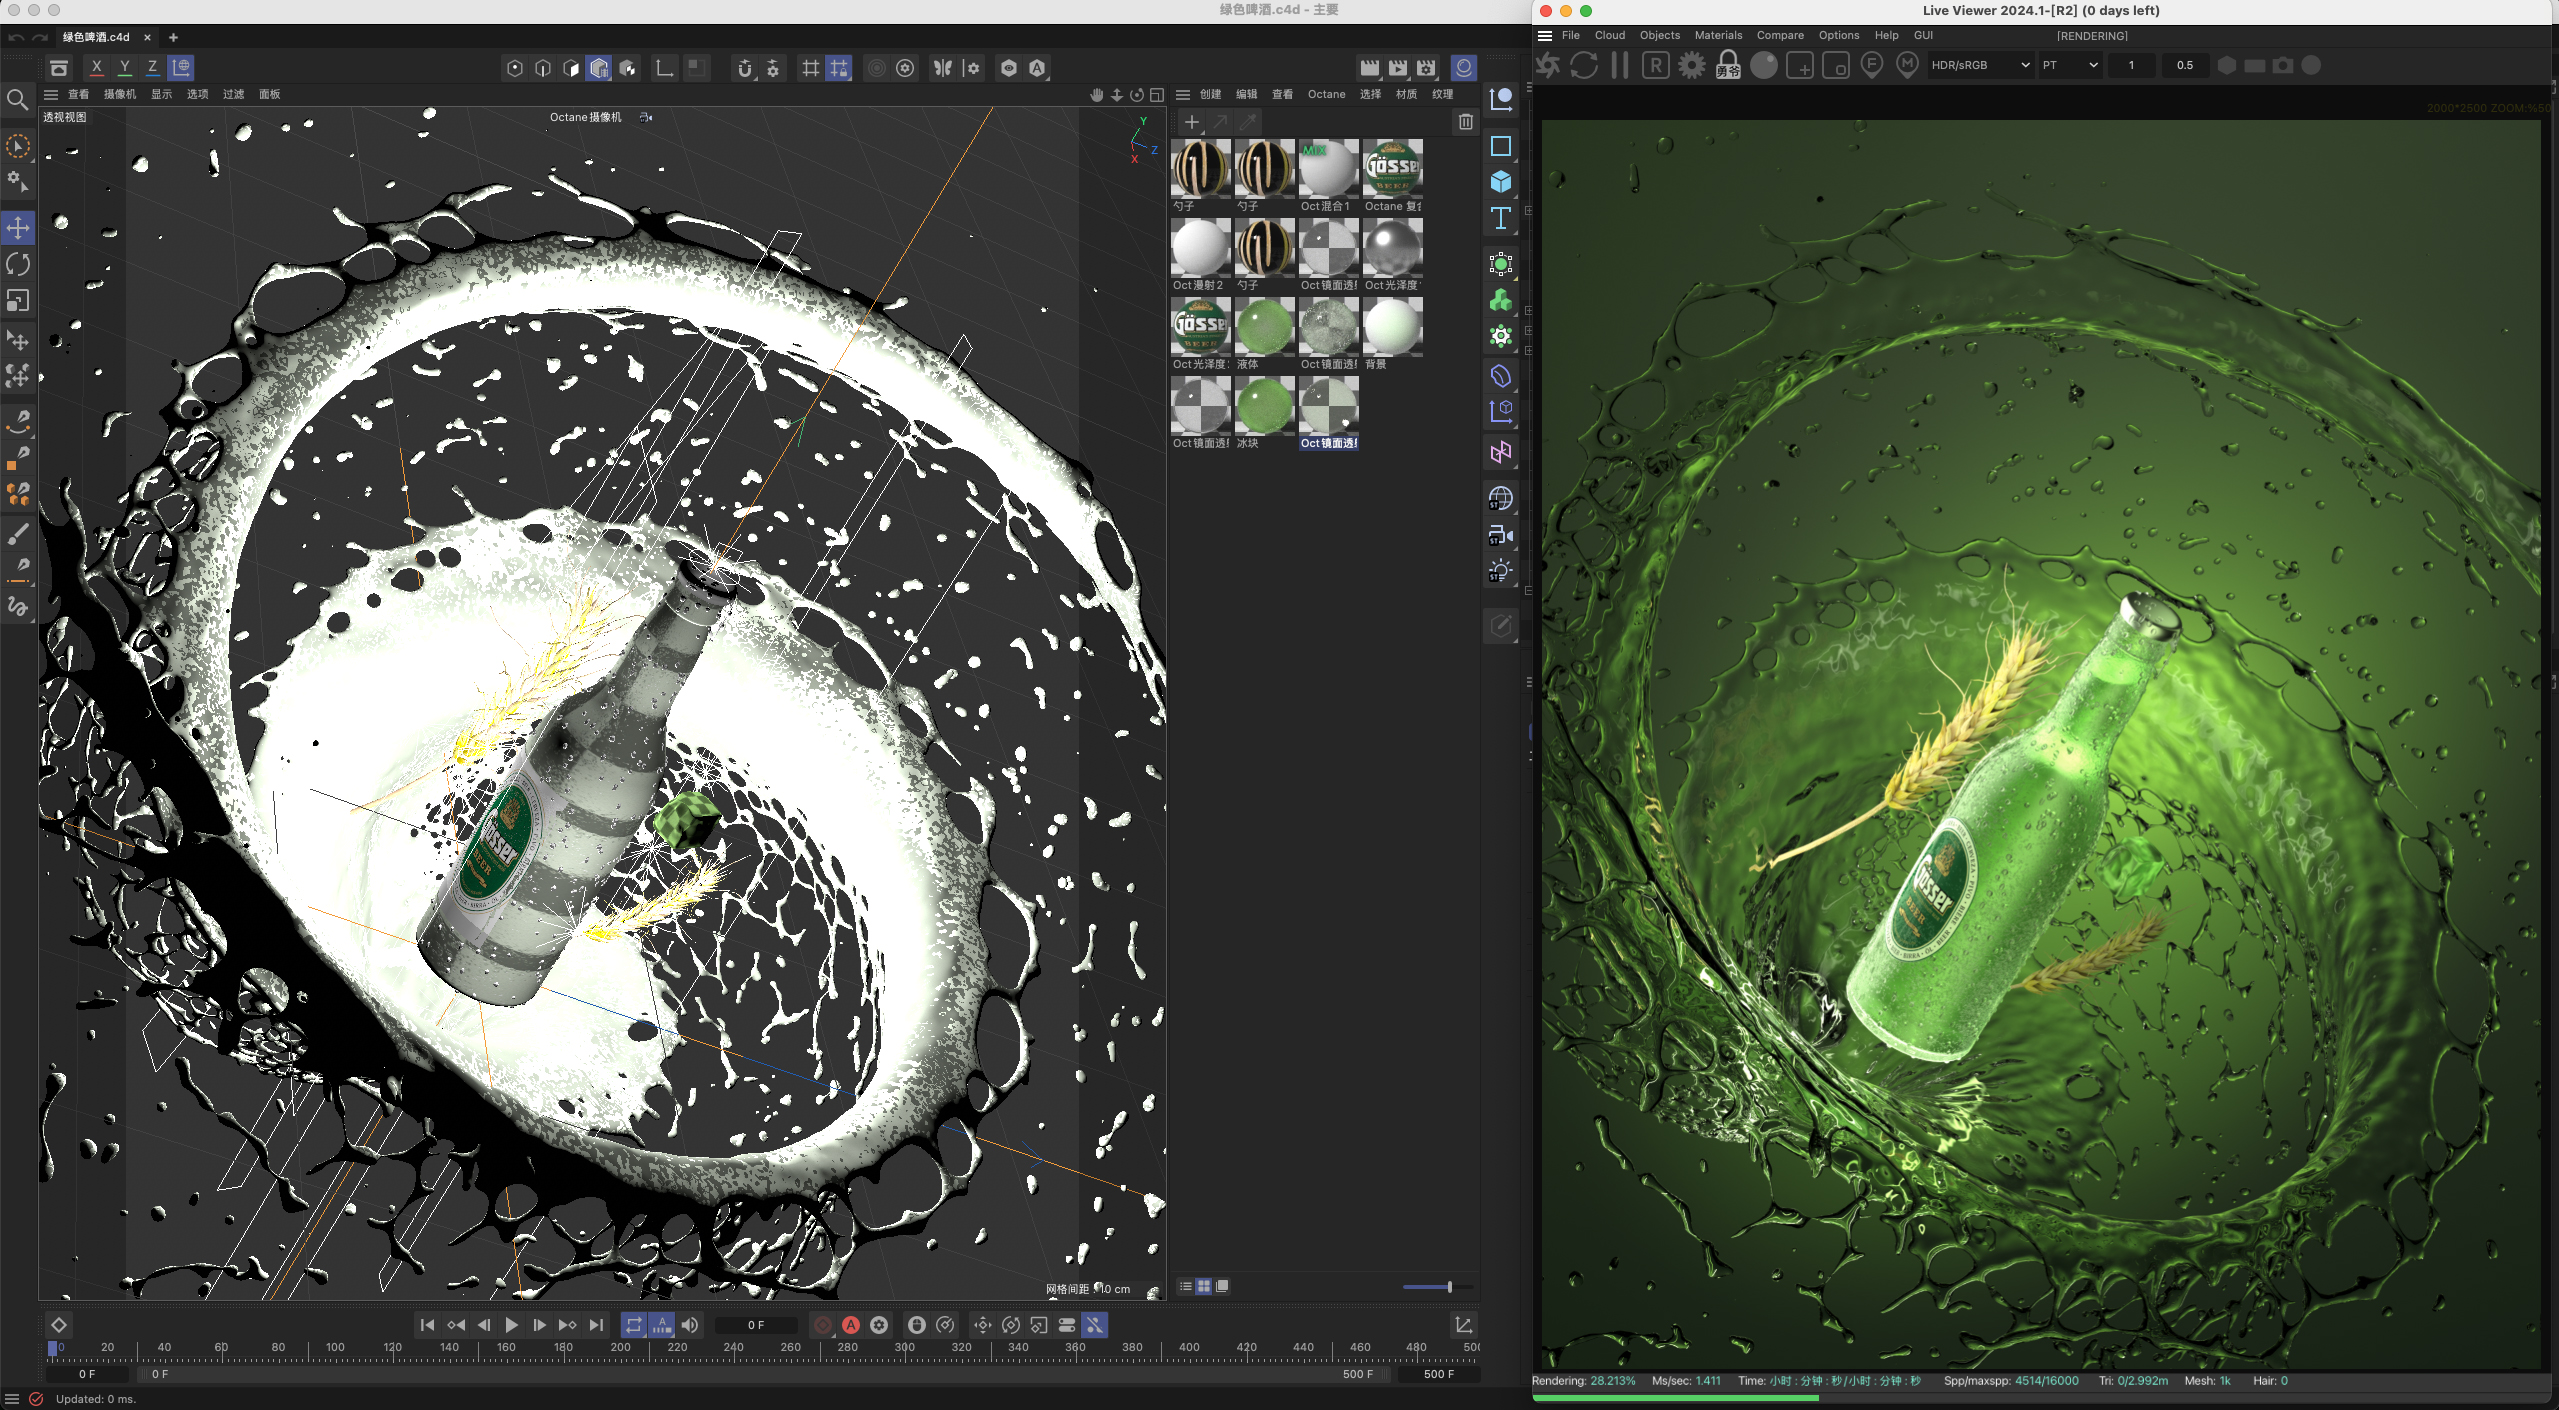Open the Octane camera selector icon

(x=646, y=118)
